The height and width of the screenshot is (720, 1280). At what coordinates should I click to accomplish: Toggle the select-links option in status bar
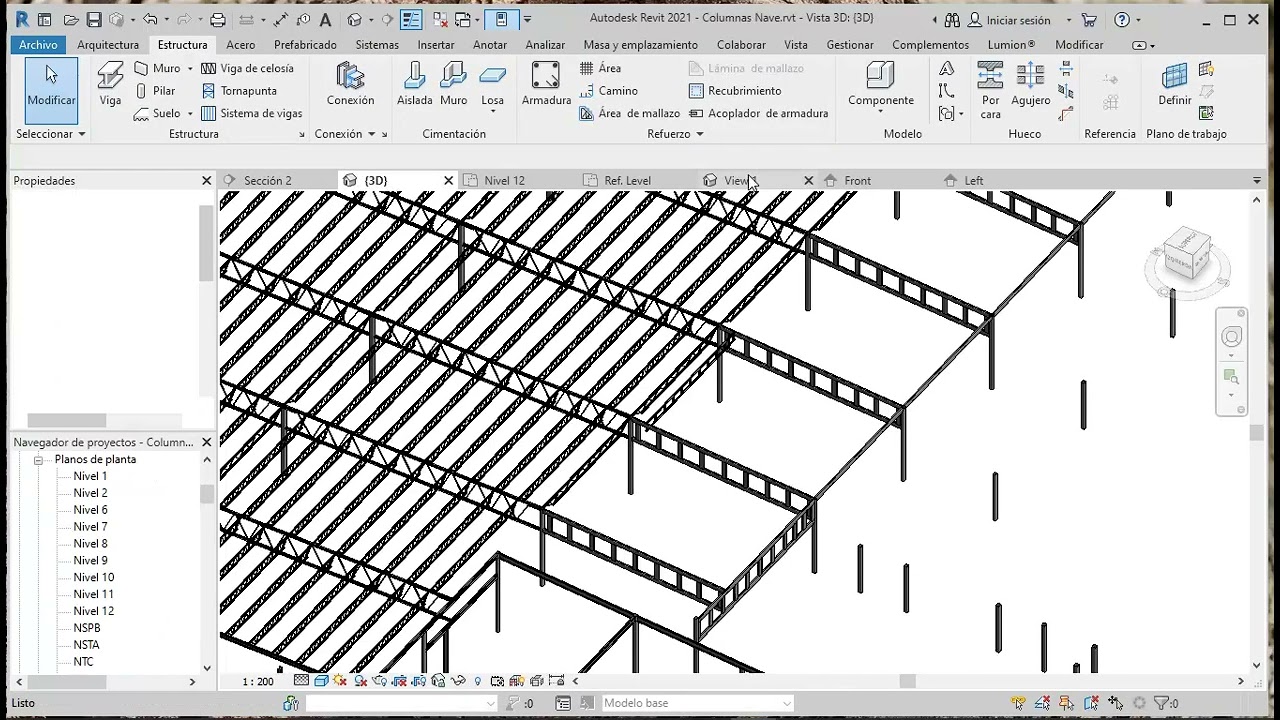[x=1019, y=703]
